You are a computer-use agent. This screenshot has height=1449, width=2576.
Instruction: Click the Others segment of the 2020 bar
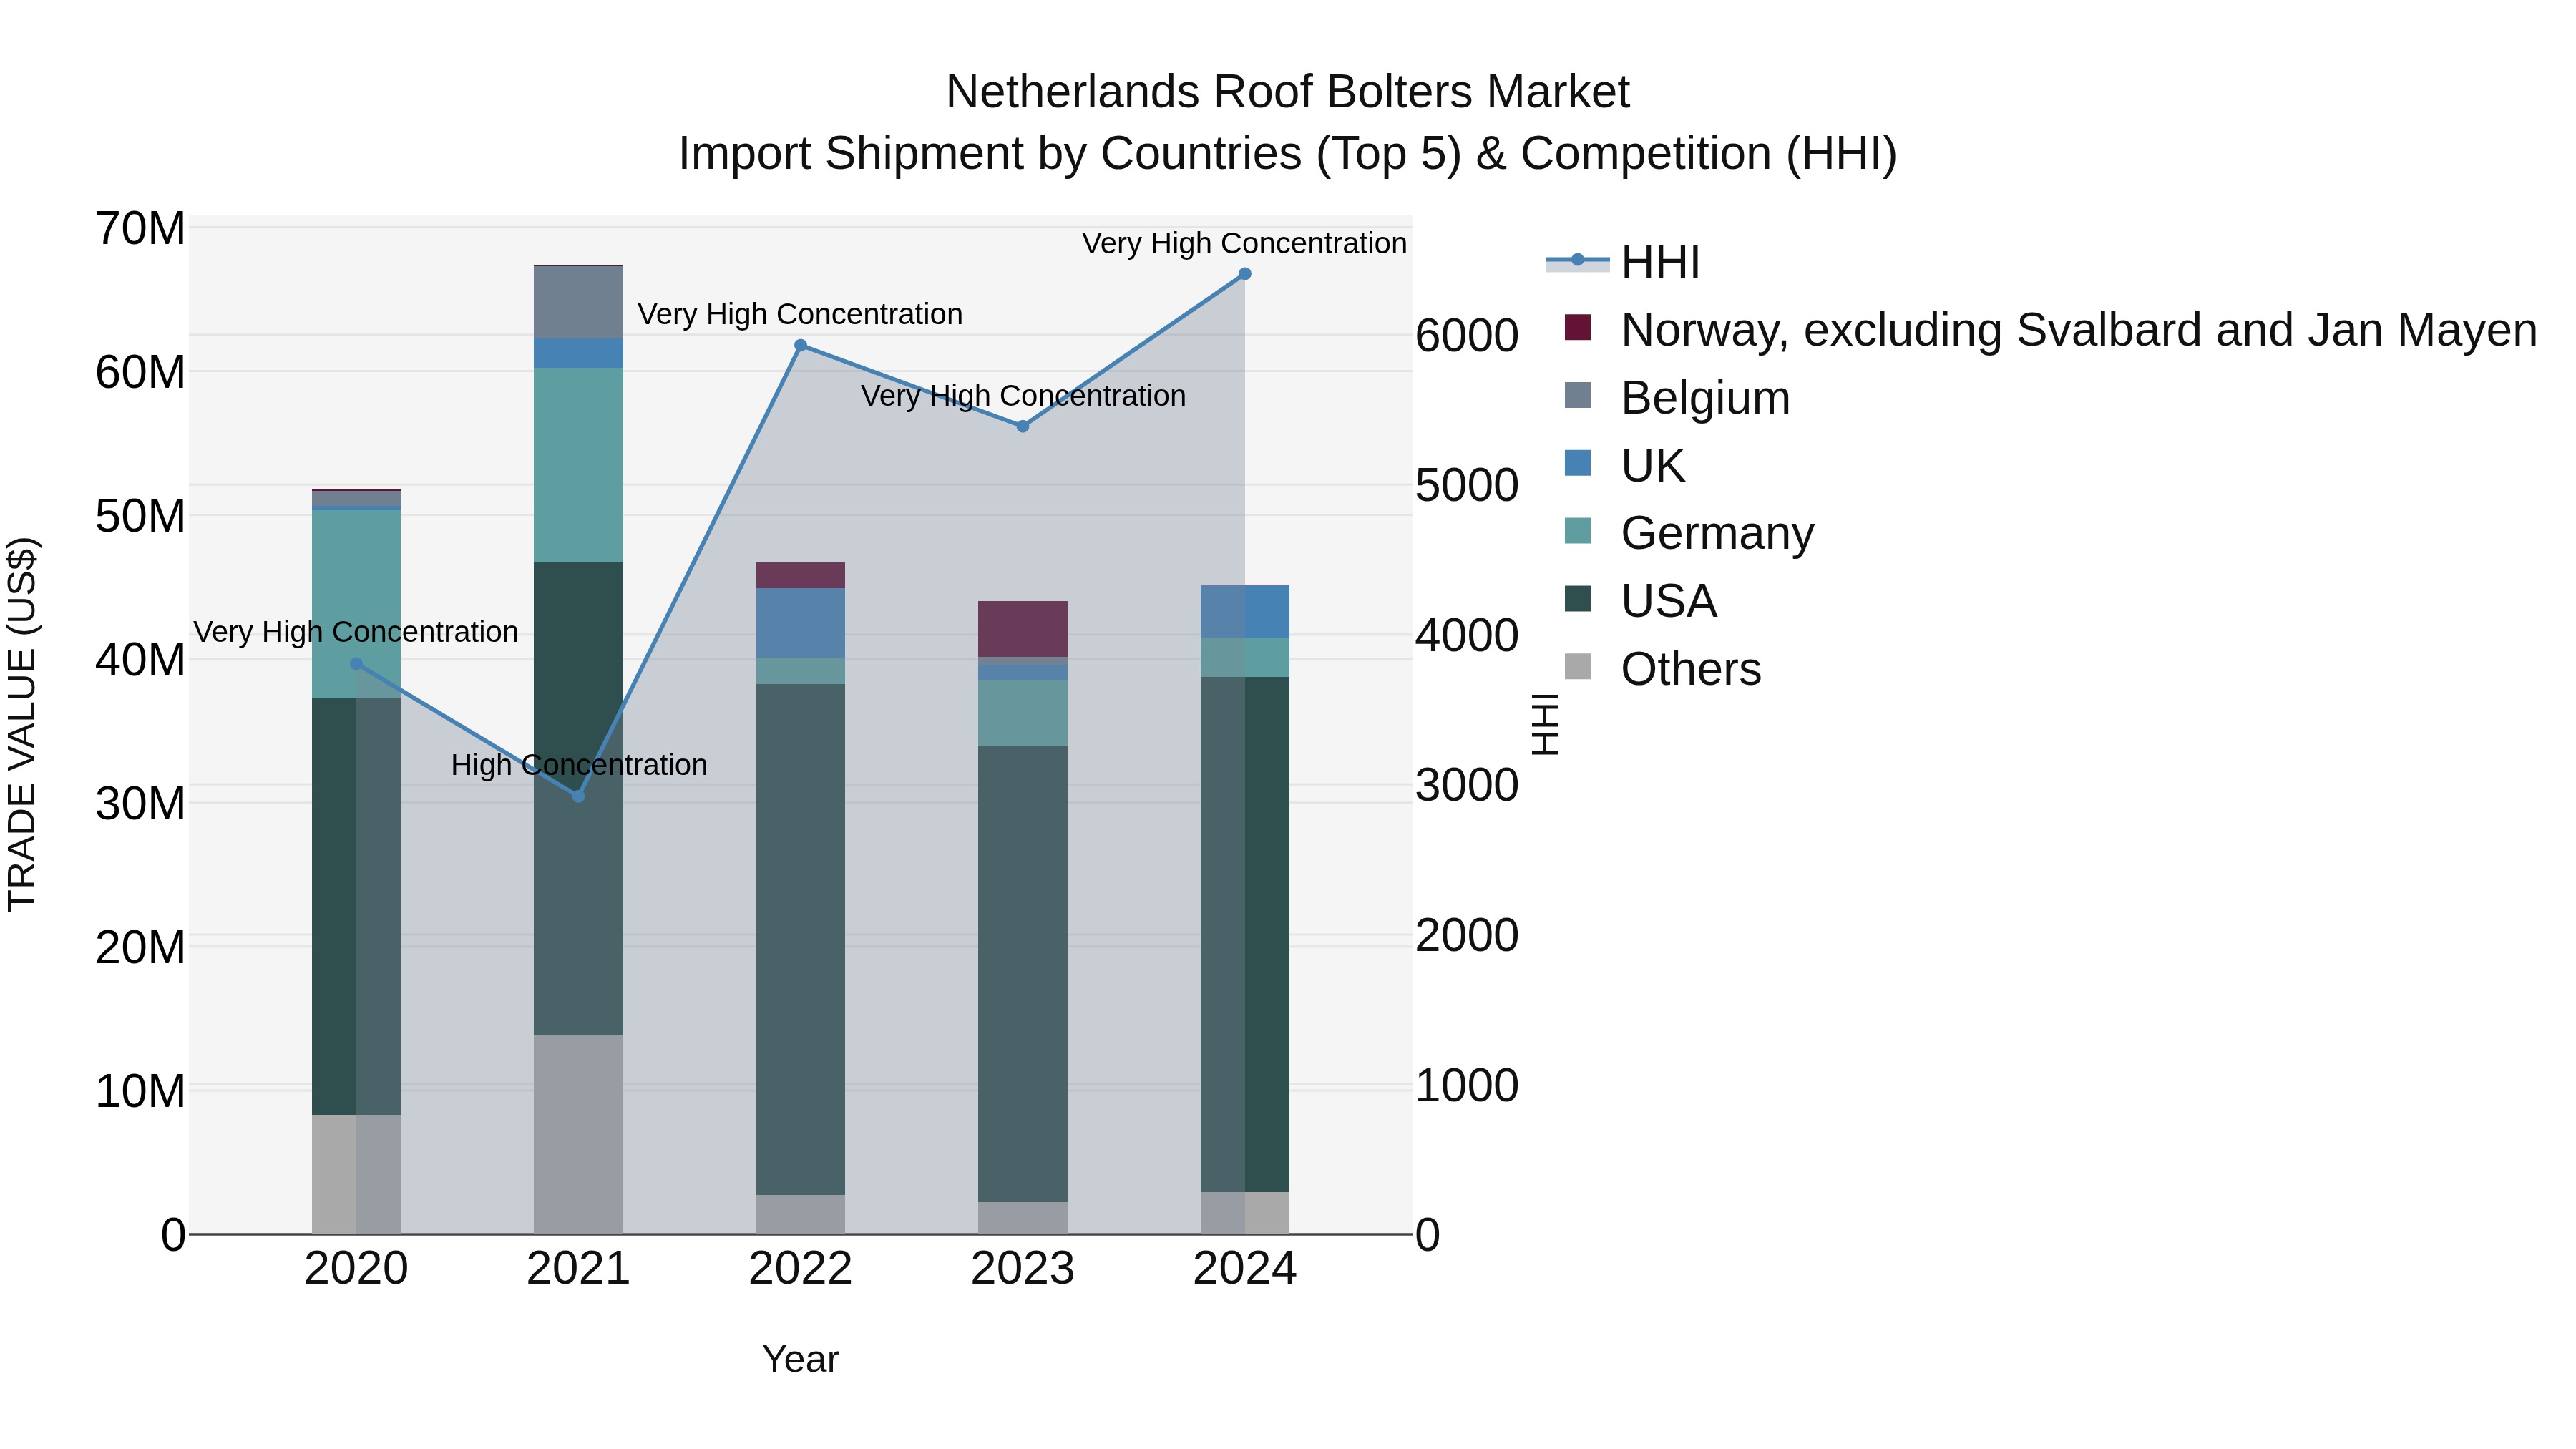point(356,1175)
